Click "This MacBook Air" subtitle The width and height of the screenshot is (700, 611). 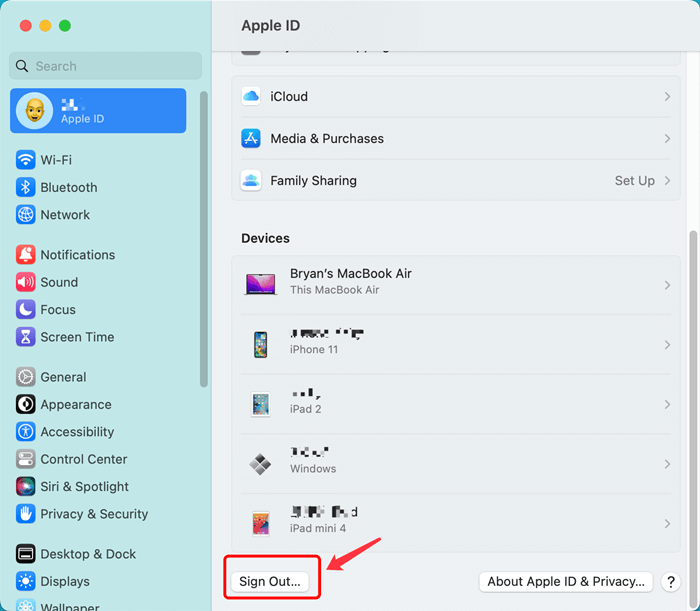point(334,290)
